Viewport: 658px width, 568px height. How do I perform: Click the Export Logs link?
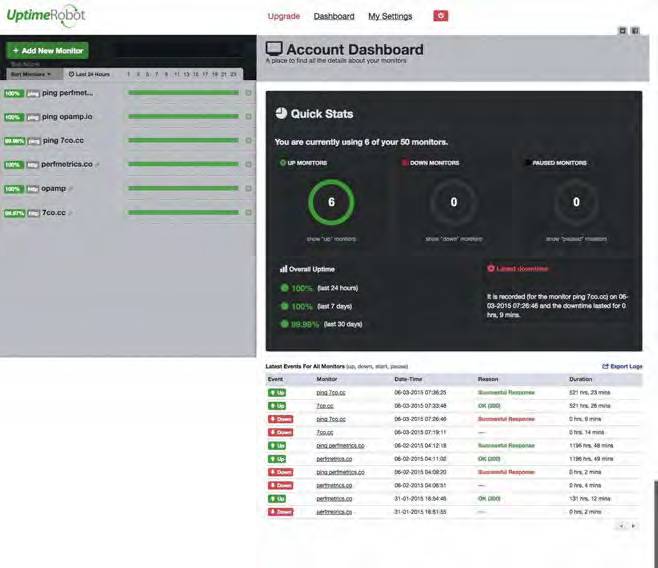(622, 366)
